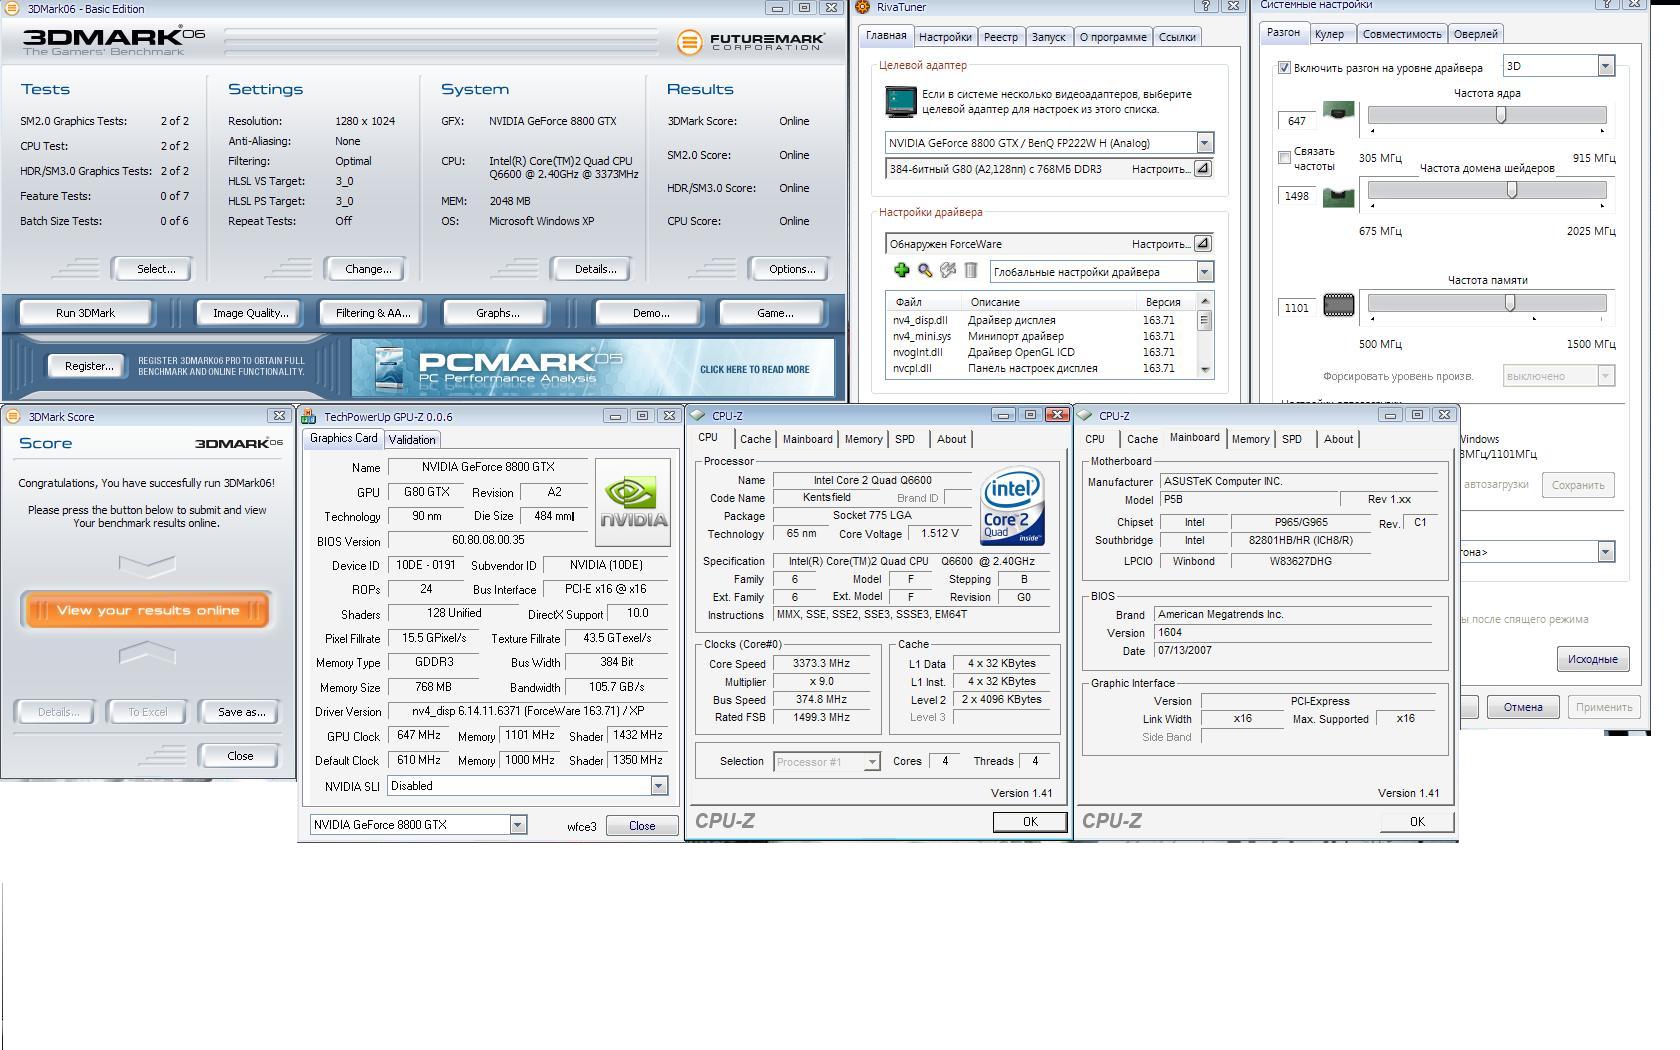This screenshot has height=1050, width=1680.
Task: Switch to Validation tab in GPU-Z
Action: pos(412,440)
